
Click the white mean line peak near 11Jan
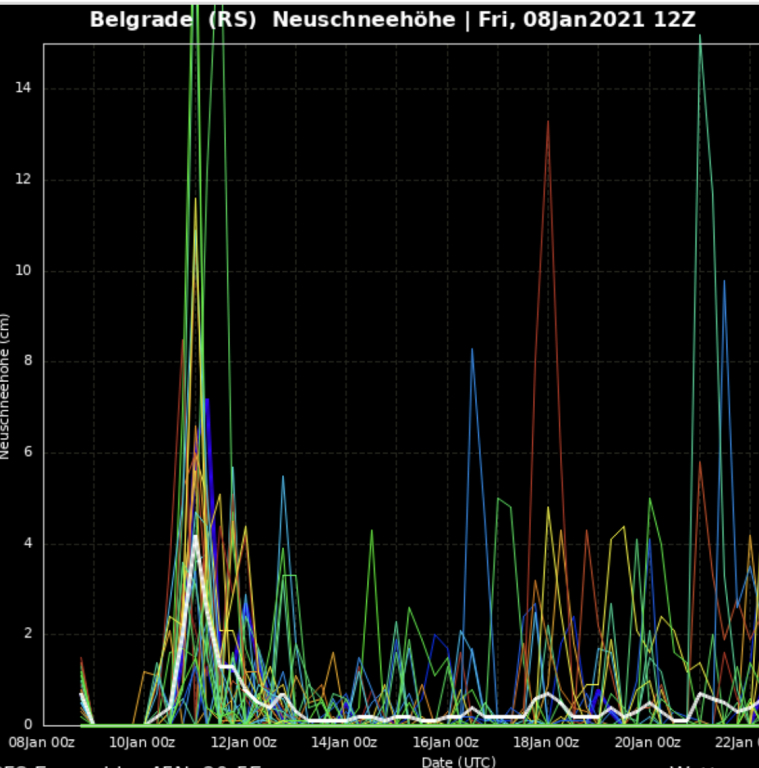196,538
